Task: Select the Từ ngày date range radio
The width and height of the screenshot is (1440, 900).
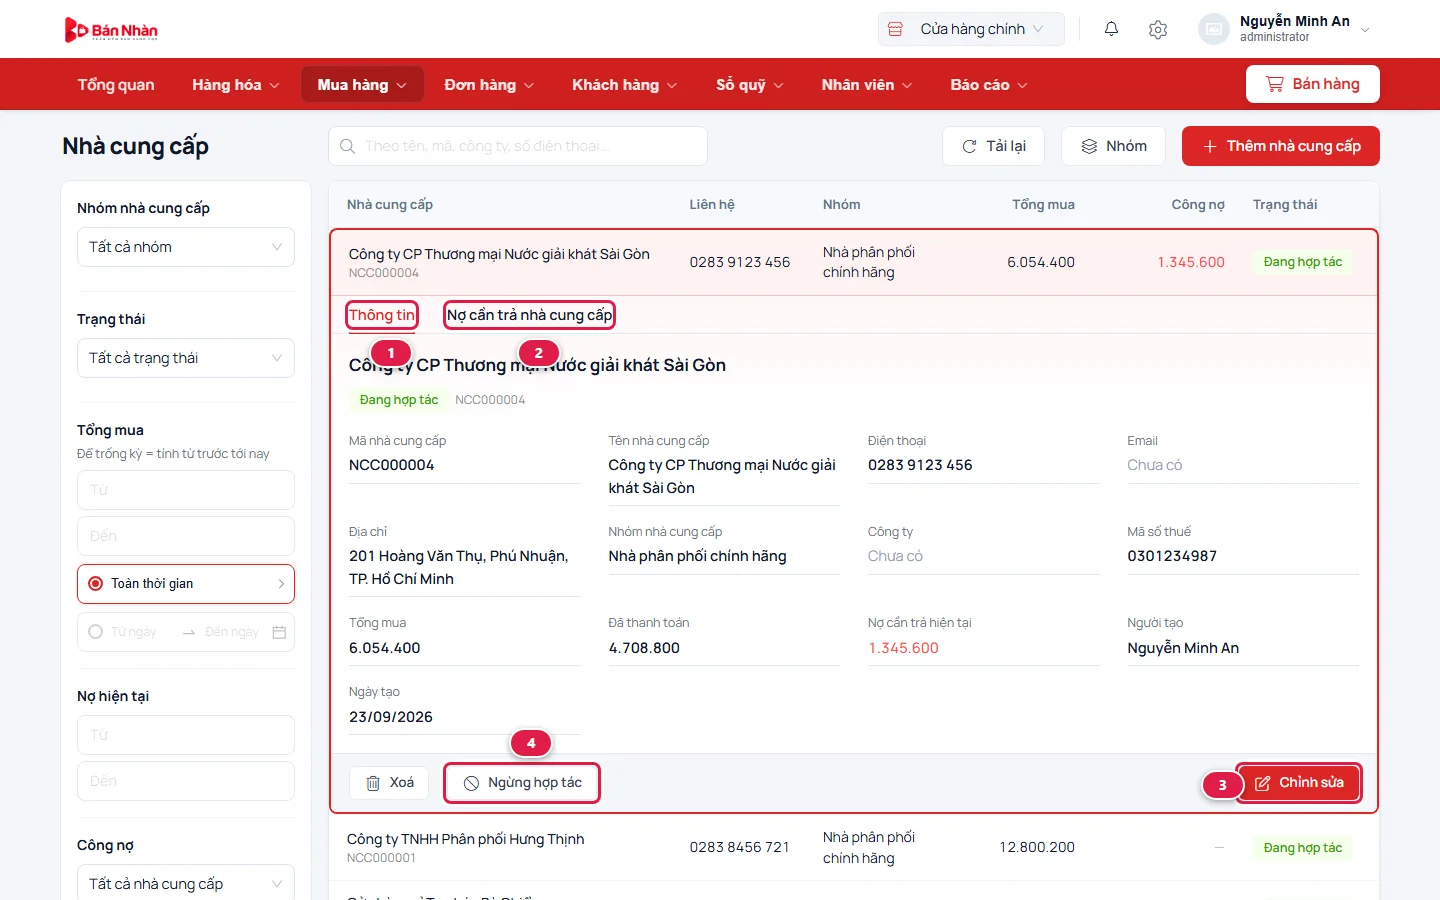Action: click(x=96, y=632)
